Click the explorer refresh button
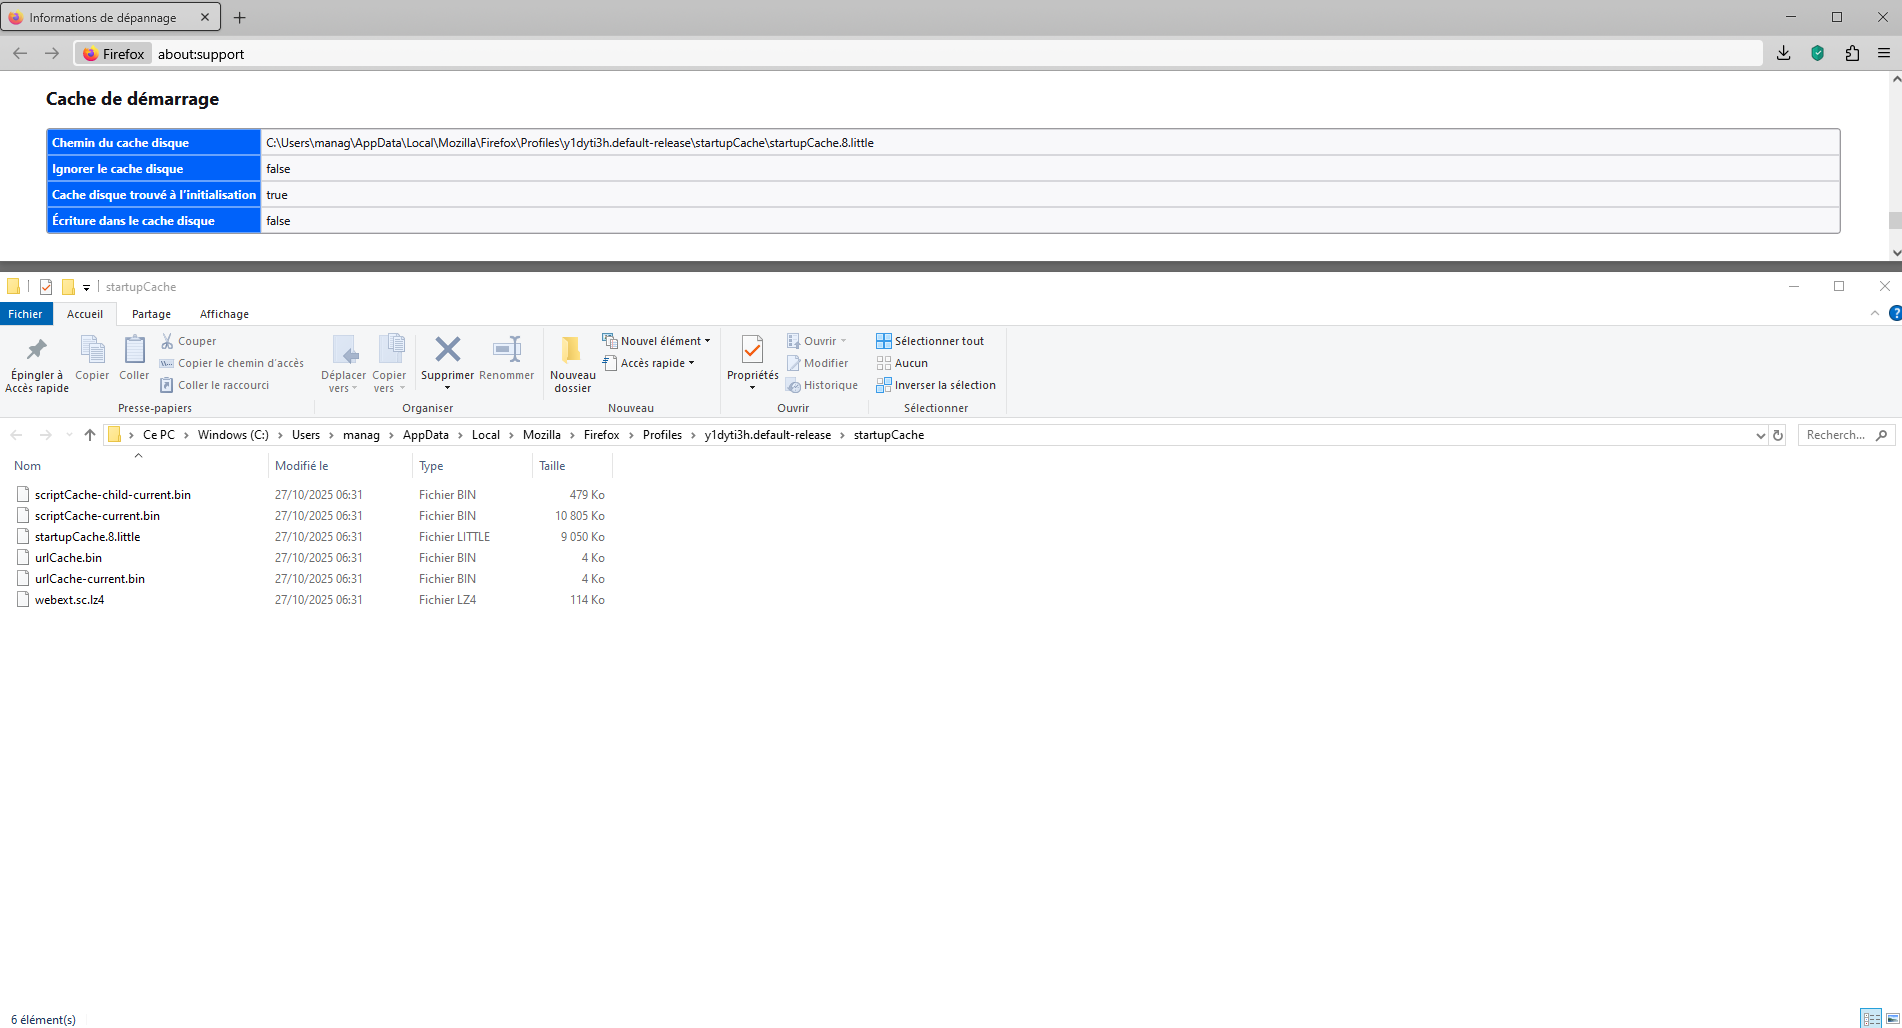 pos(1778,435)
